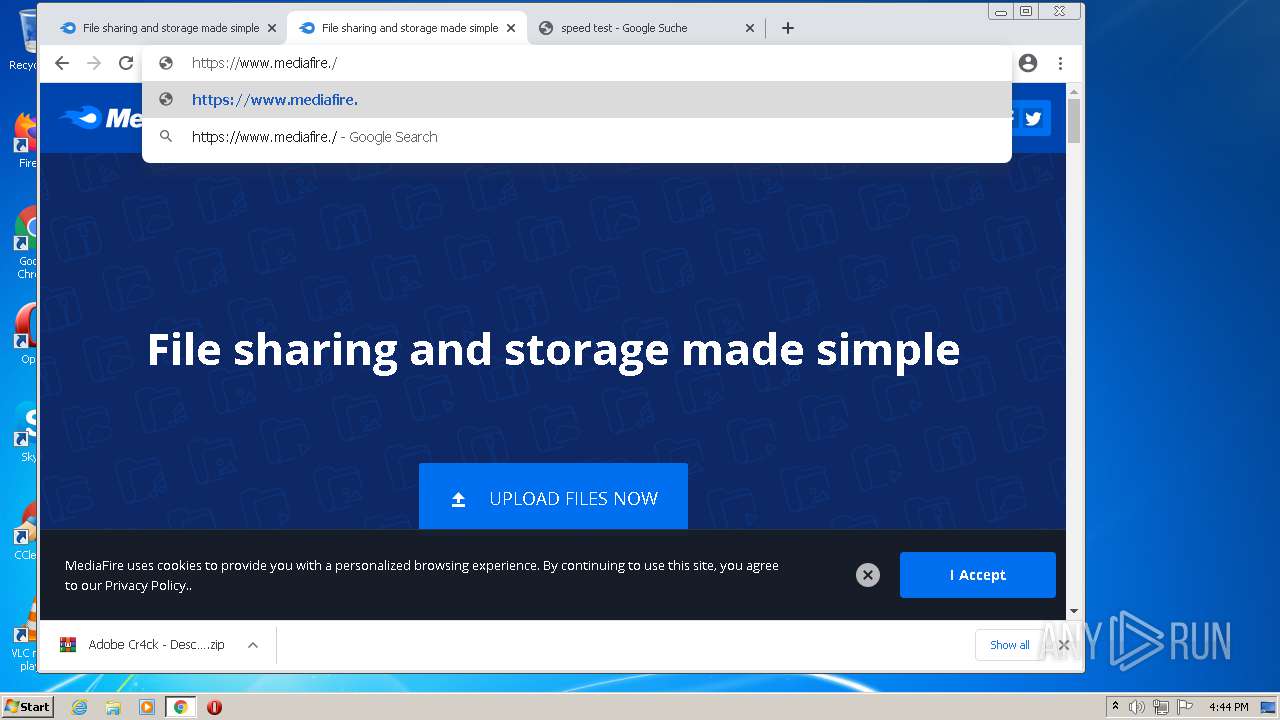Screen dimensions: 1280x720
Task: Click the globe icon in the address bar
Action: pos(166,63)
